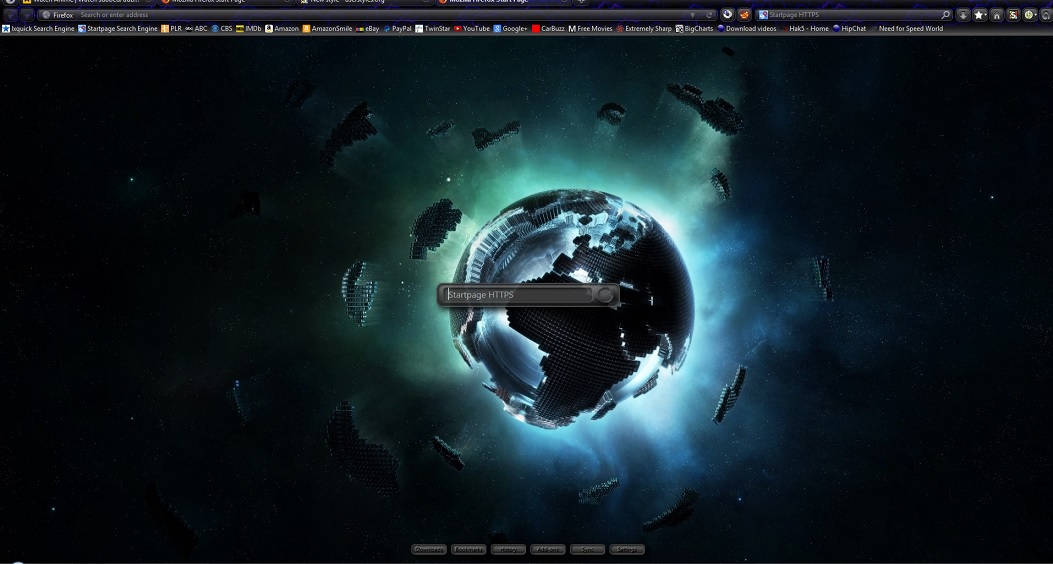
Task: Open the eBay bookmark
Action: (367, 29)
